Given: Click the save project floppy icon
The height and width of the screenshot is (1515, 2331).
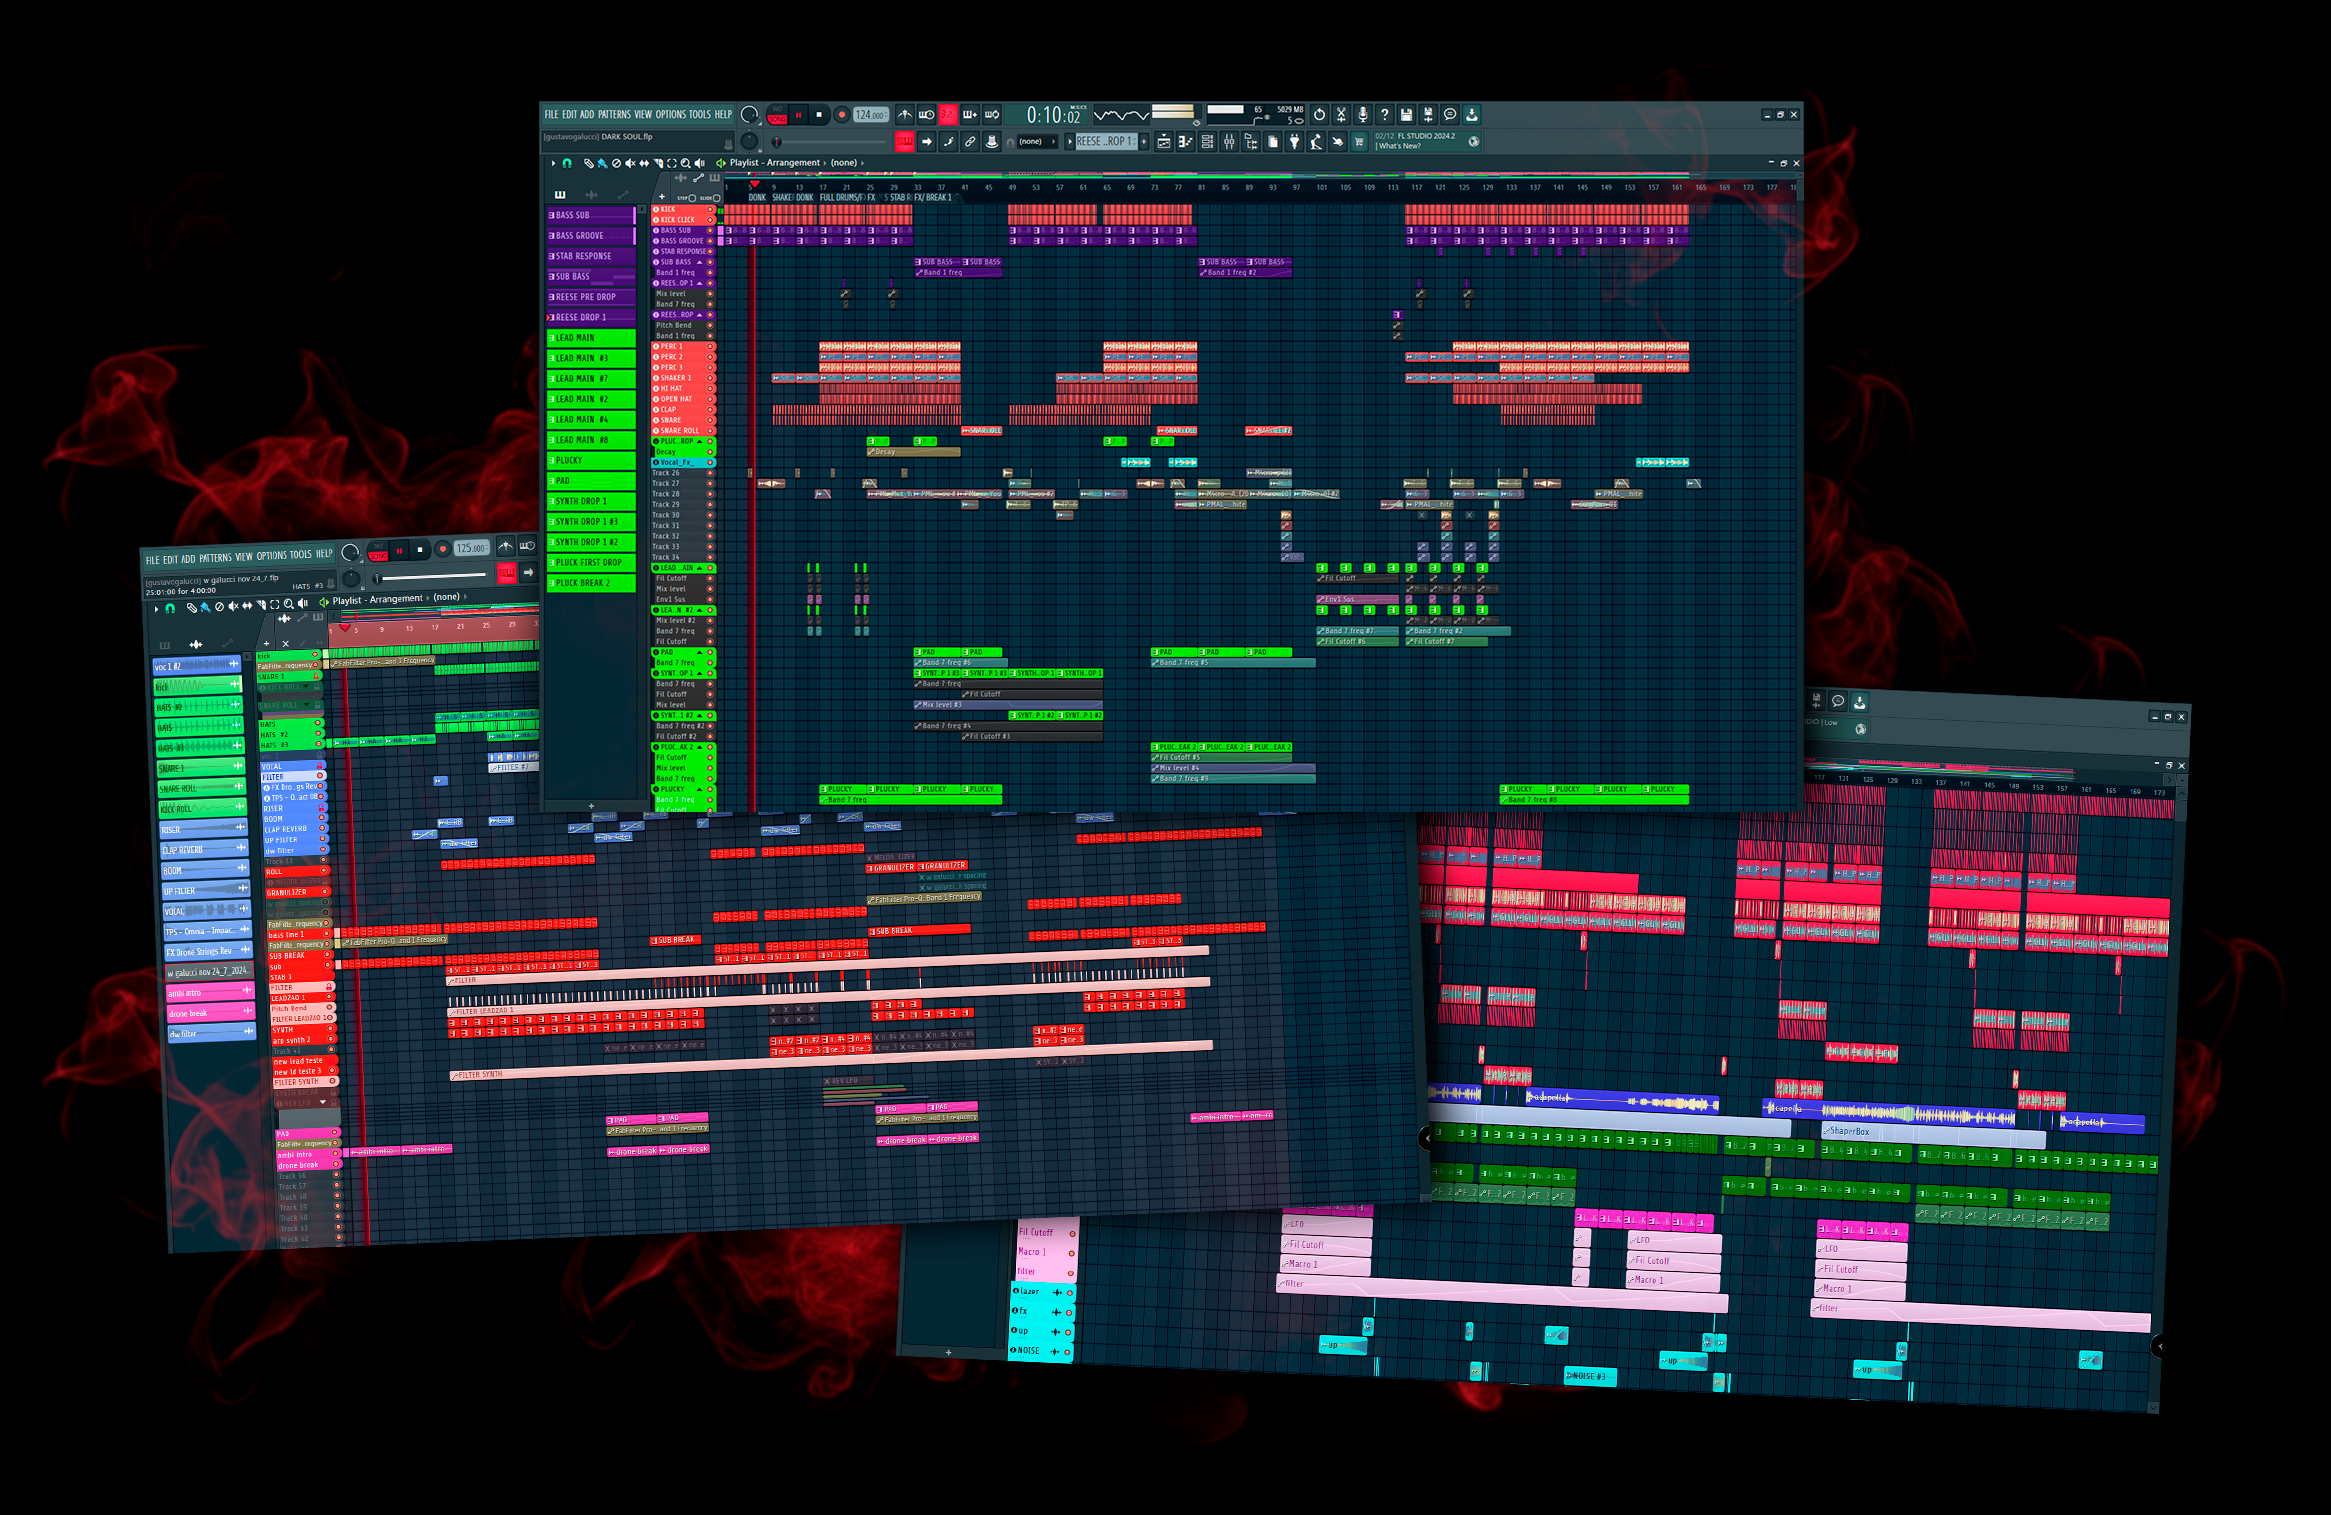Looking at the screenshot, I should click(x=1406, y=115).
